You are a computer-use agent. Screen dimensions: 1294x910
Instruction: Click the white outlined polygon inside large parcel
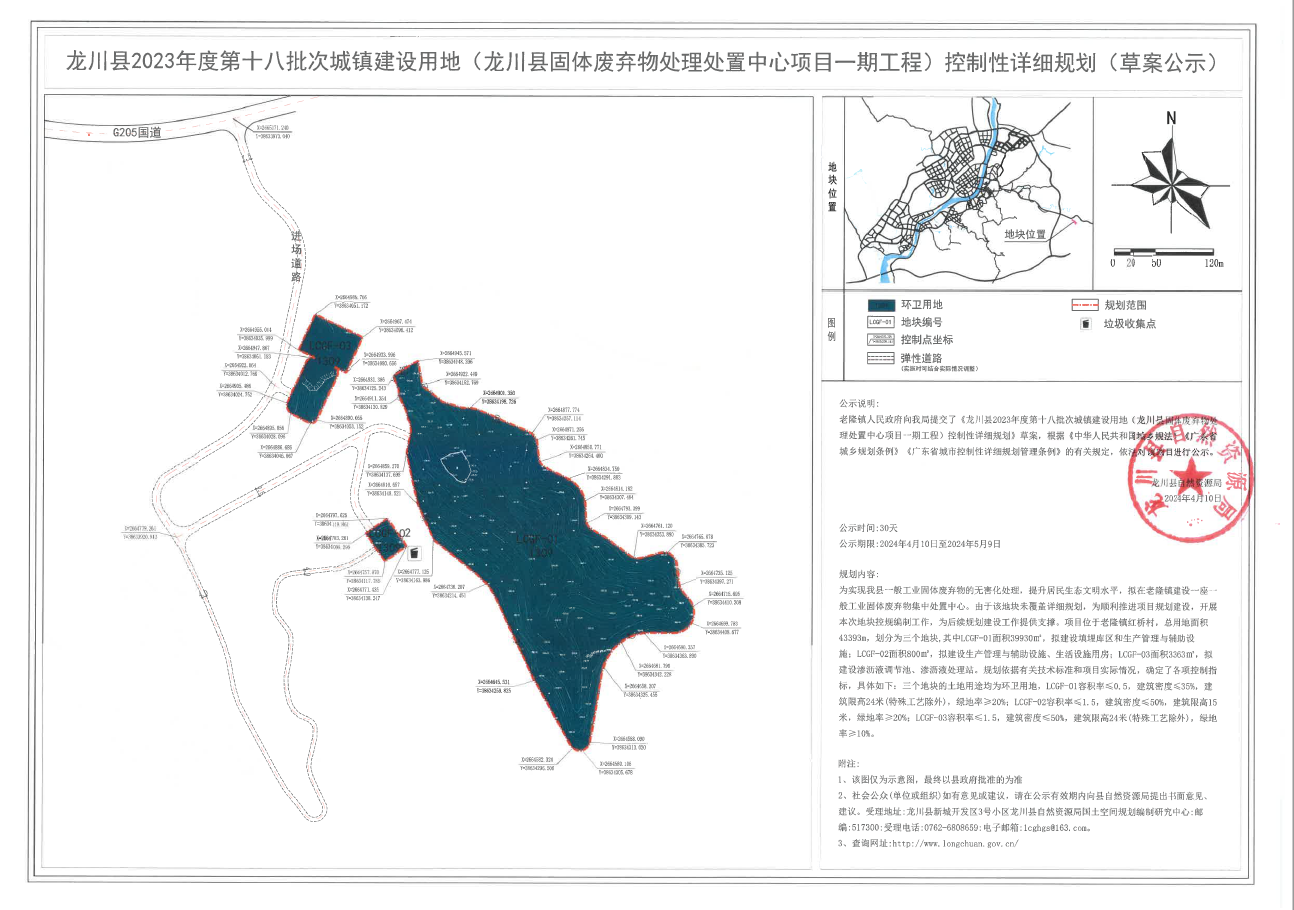454,468
